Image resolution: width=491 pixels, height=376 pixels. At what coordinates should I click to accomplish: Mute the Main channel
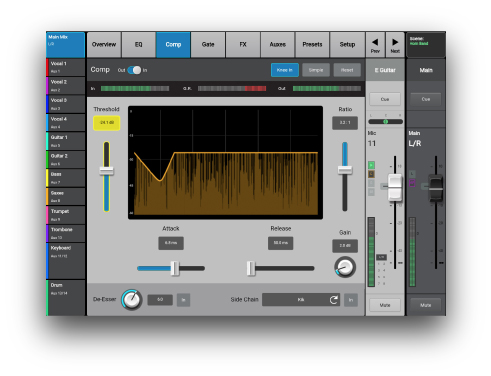tap(426, 305)
